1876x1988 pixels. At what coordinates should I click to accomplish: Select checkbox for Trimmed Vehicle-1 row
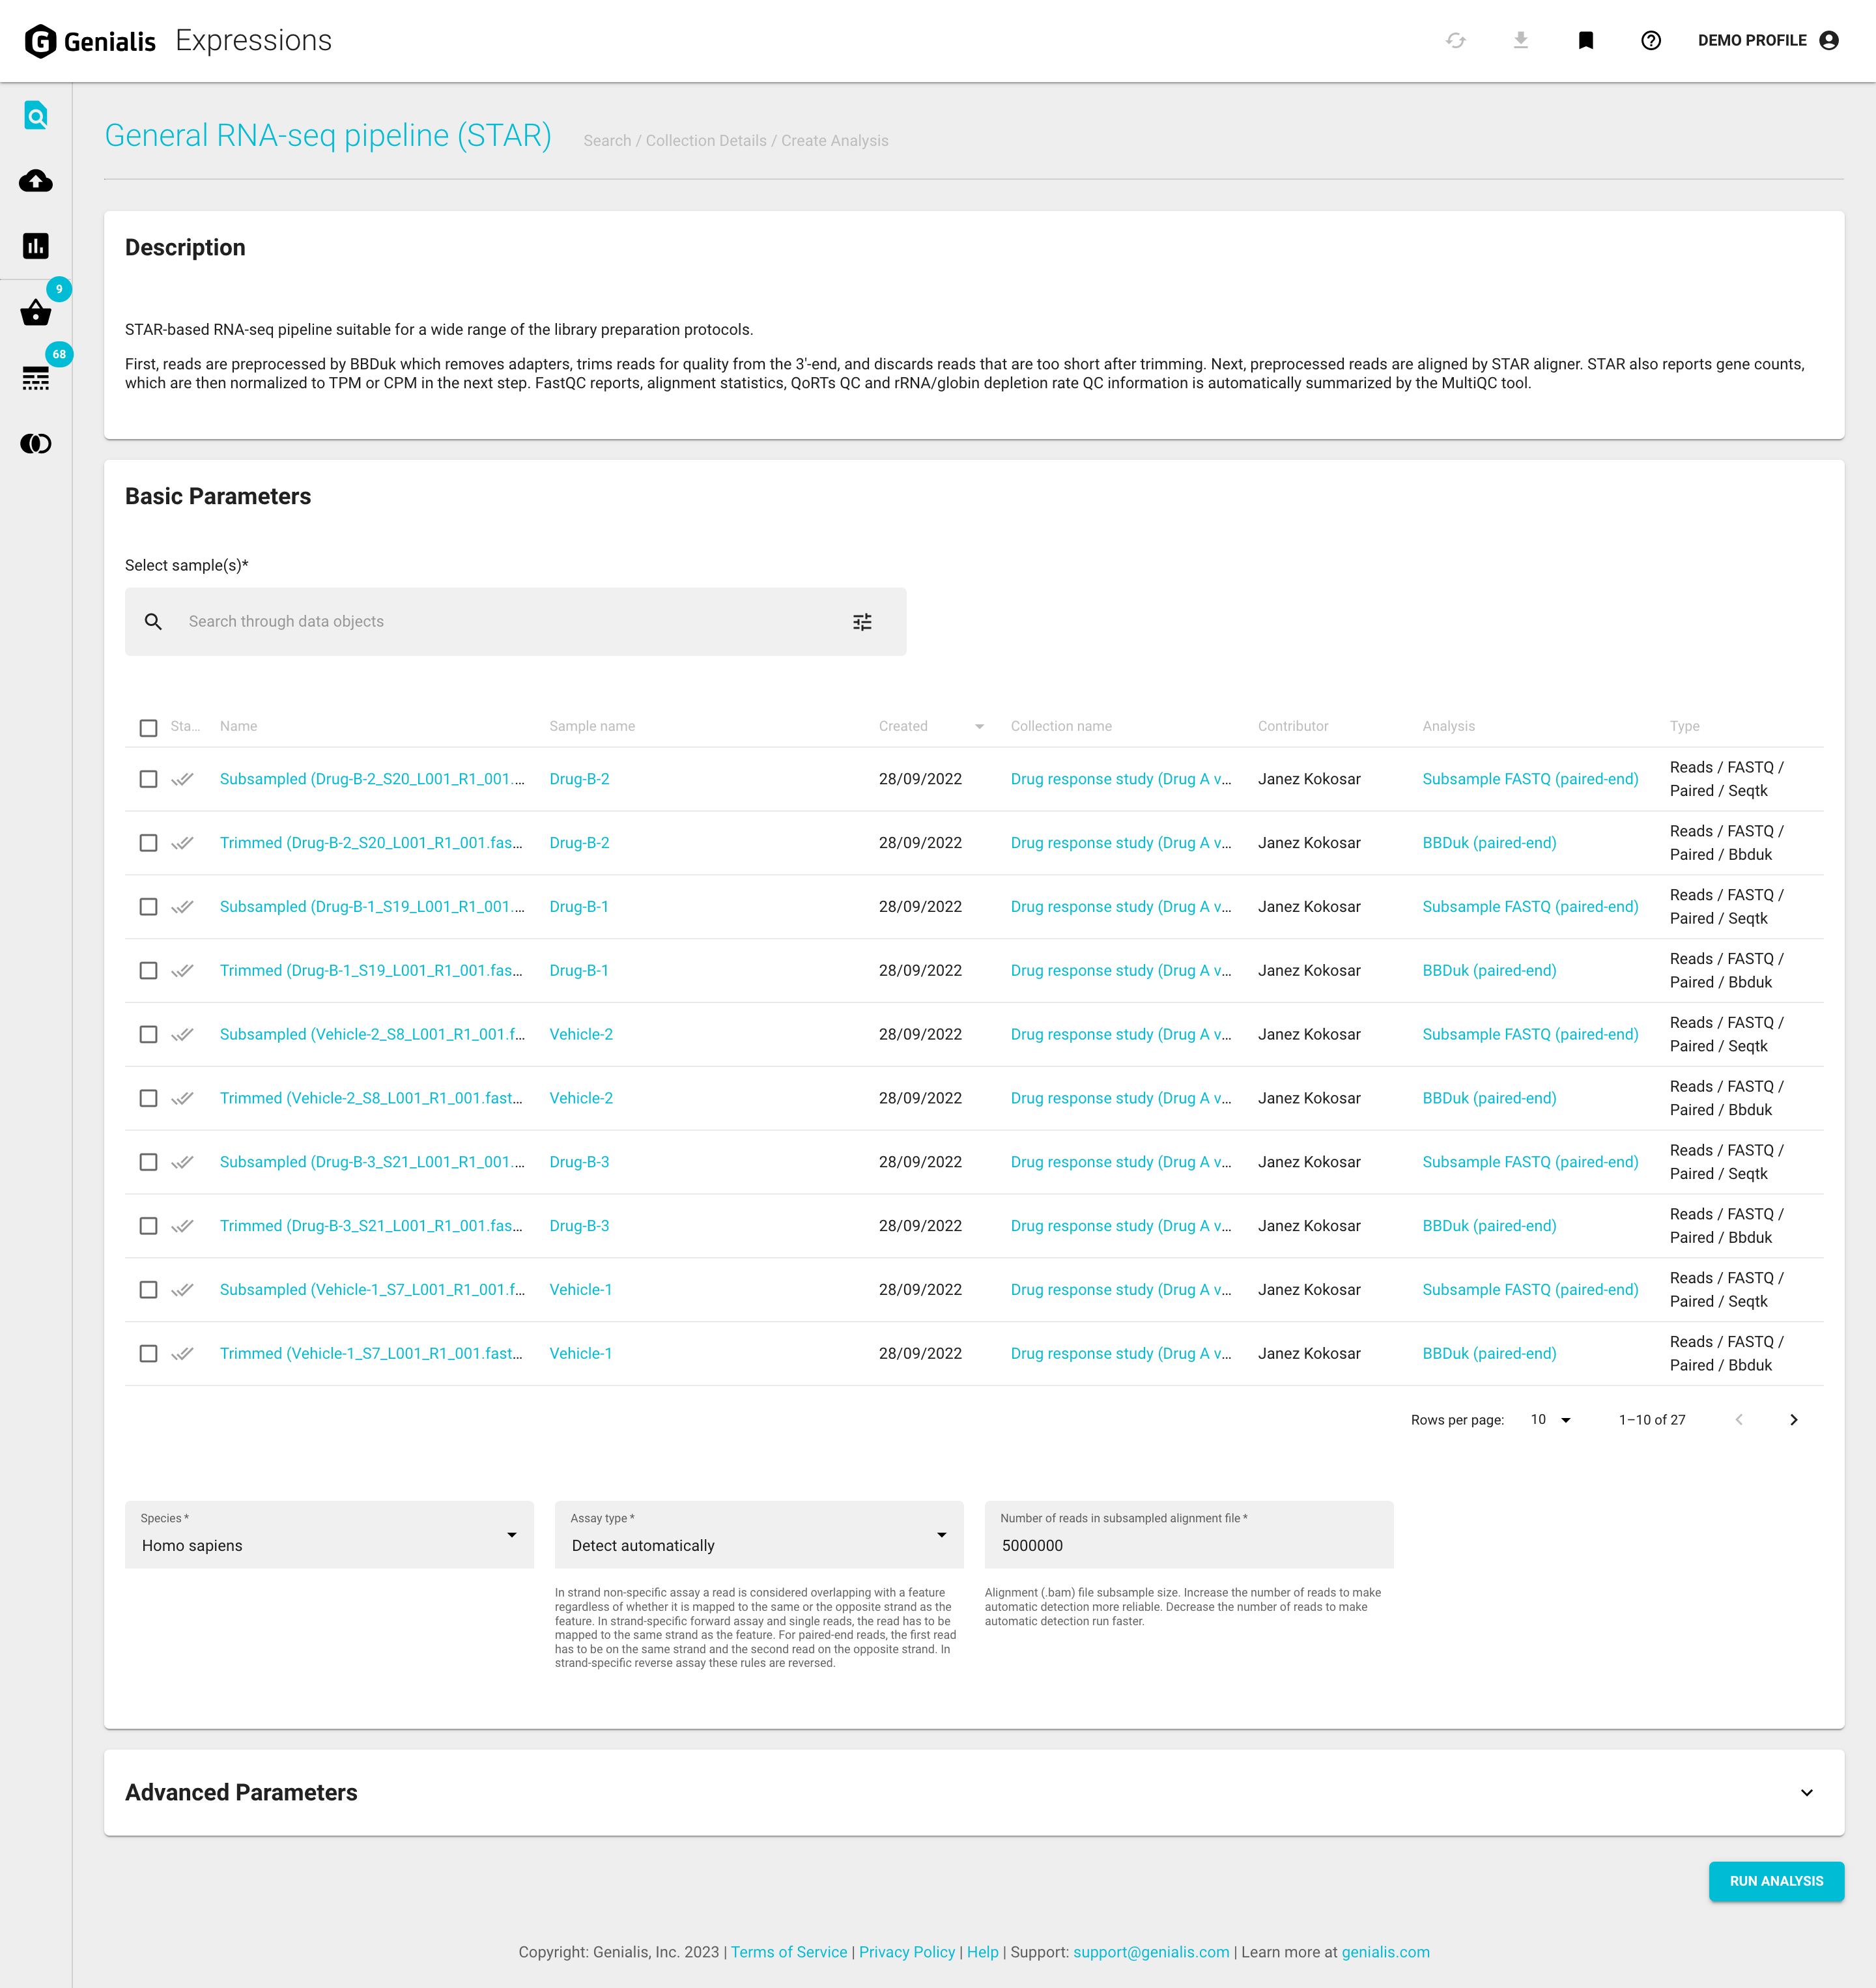[148, 1353]
